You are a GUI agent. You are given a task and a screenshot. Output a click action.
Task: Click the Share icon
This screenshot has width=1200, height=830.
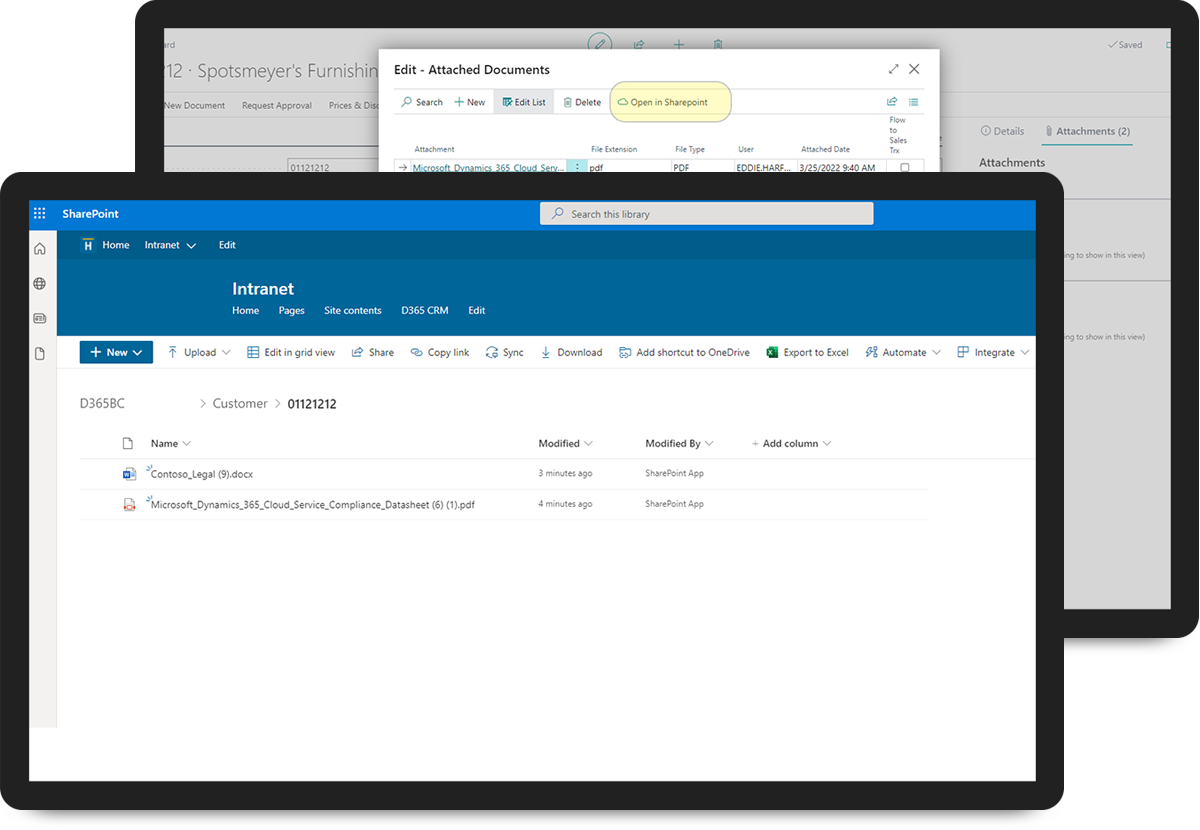point(372,352)
